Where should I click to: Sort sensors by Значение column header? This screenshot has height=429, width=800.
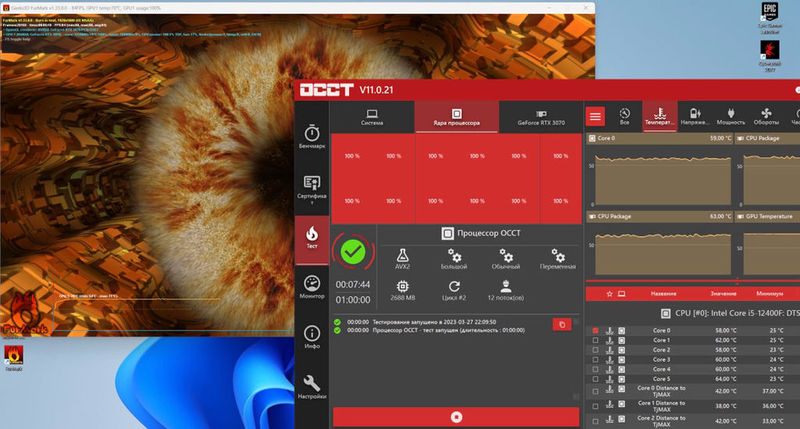[x=723, y=294]
